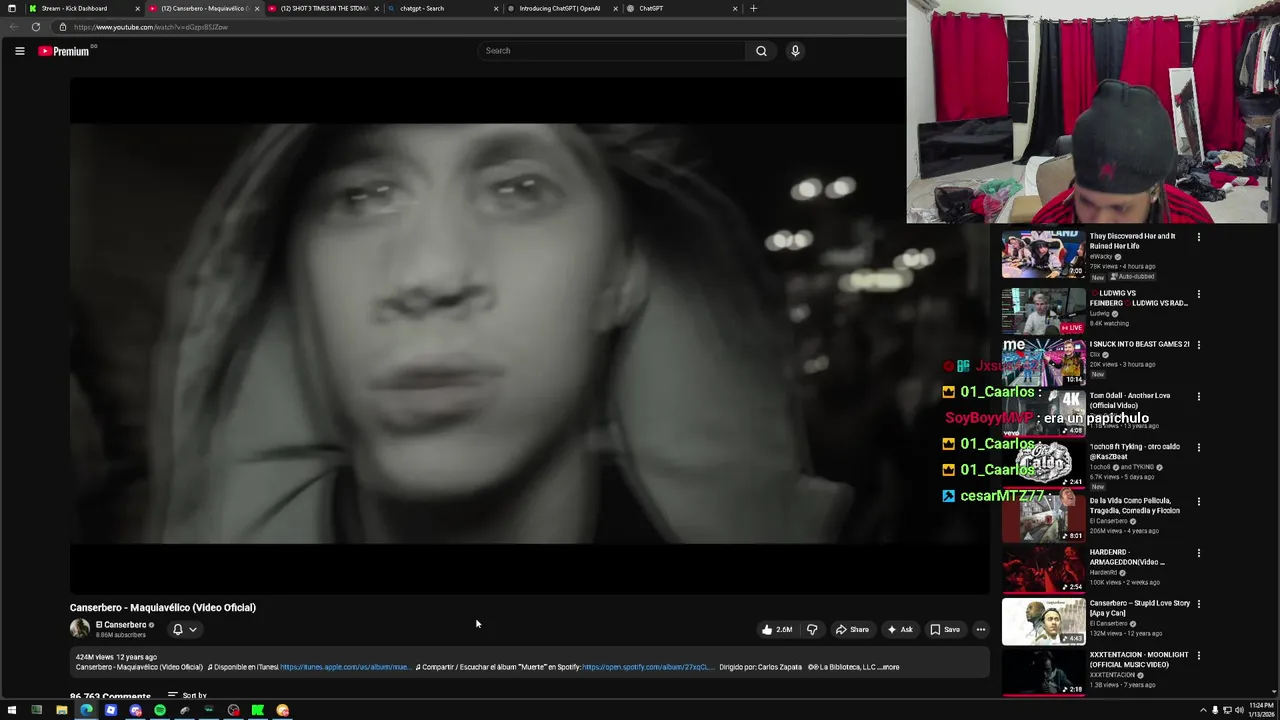Open Tom Odell - Another Love thumbnail

(1043, 413)
